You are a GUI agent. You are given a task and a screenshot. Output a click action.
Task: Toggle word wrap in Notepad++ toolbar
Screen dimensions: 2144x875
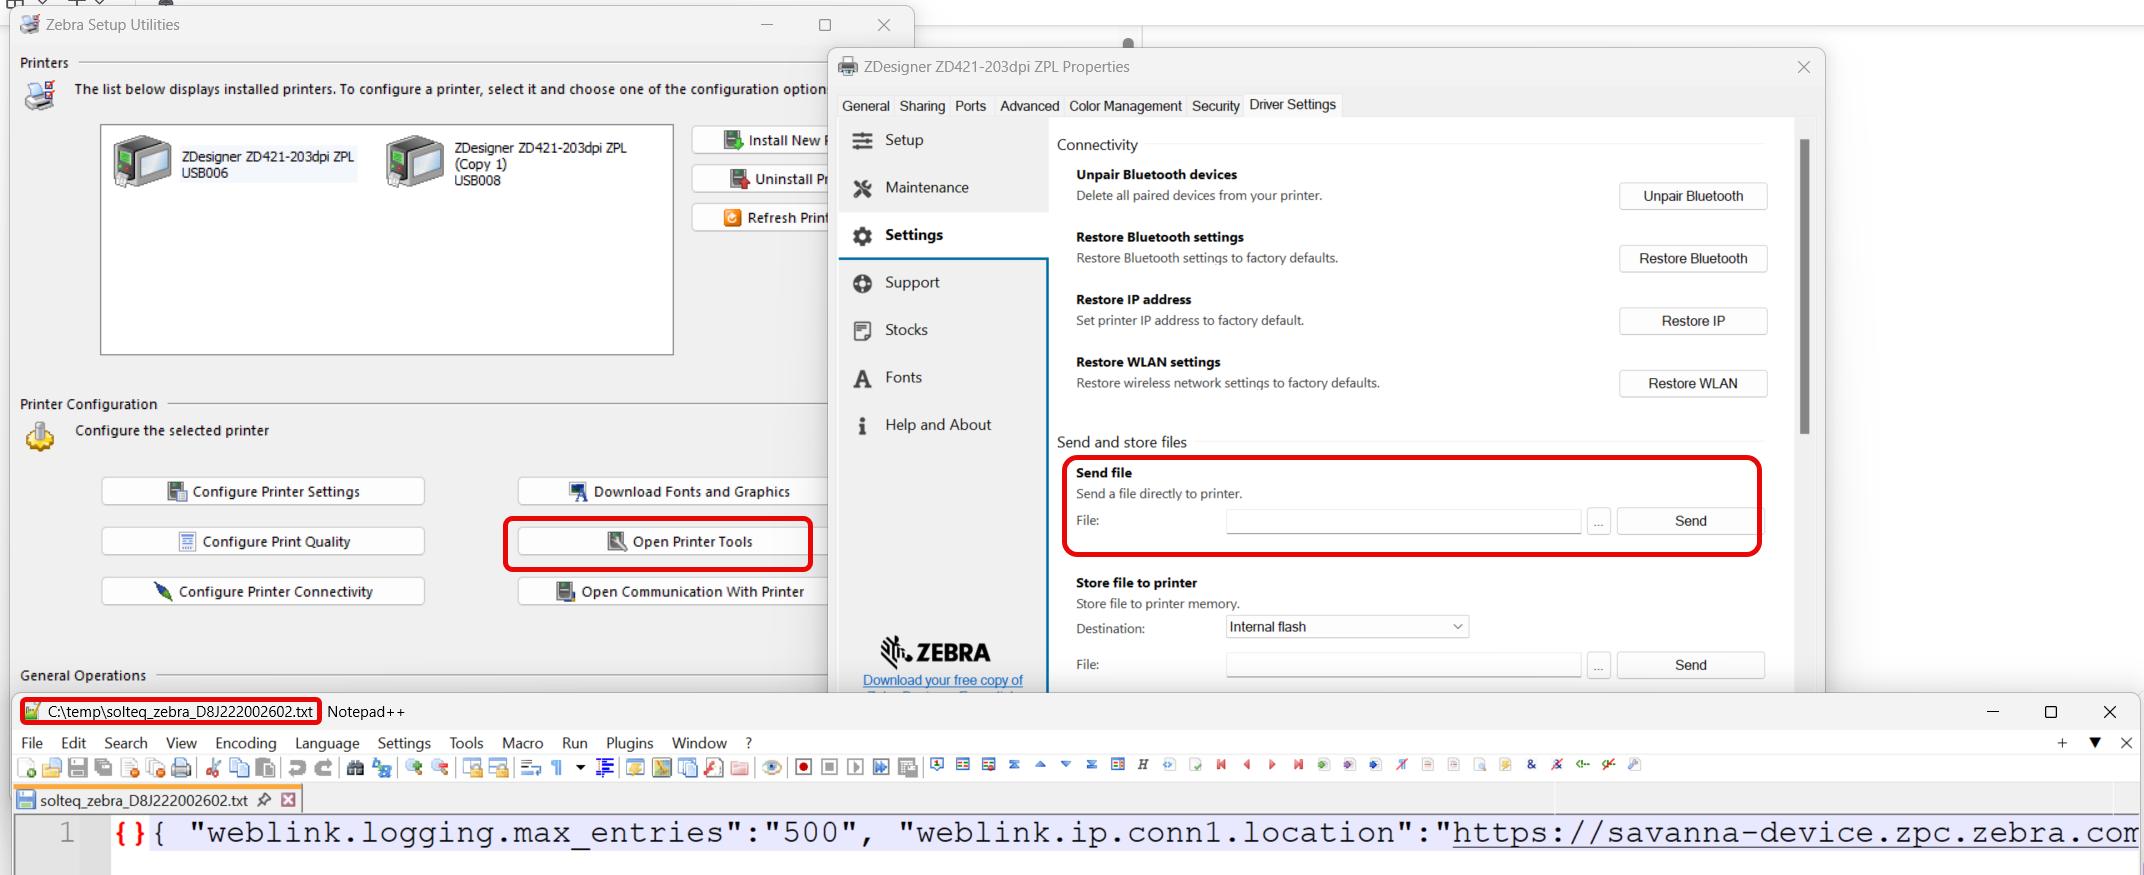coord(531,768)
